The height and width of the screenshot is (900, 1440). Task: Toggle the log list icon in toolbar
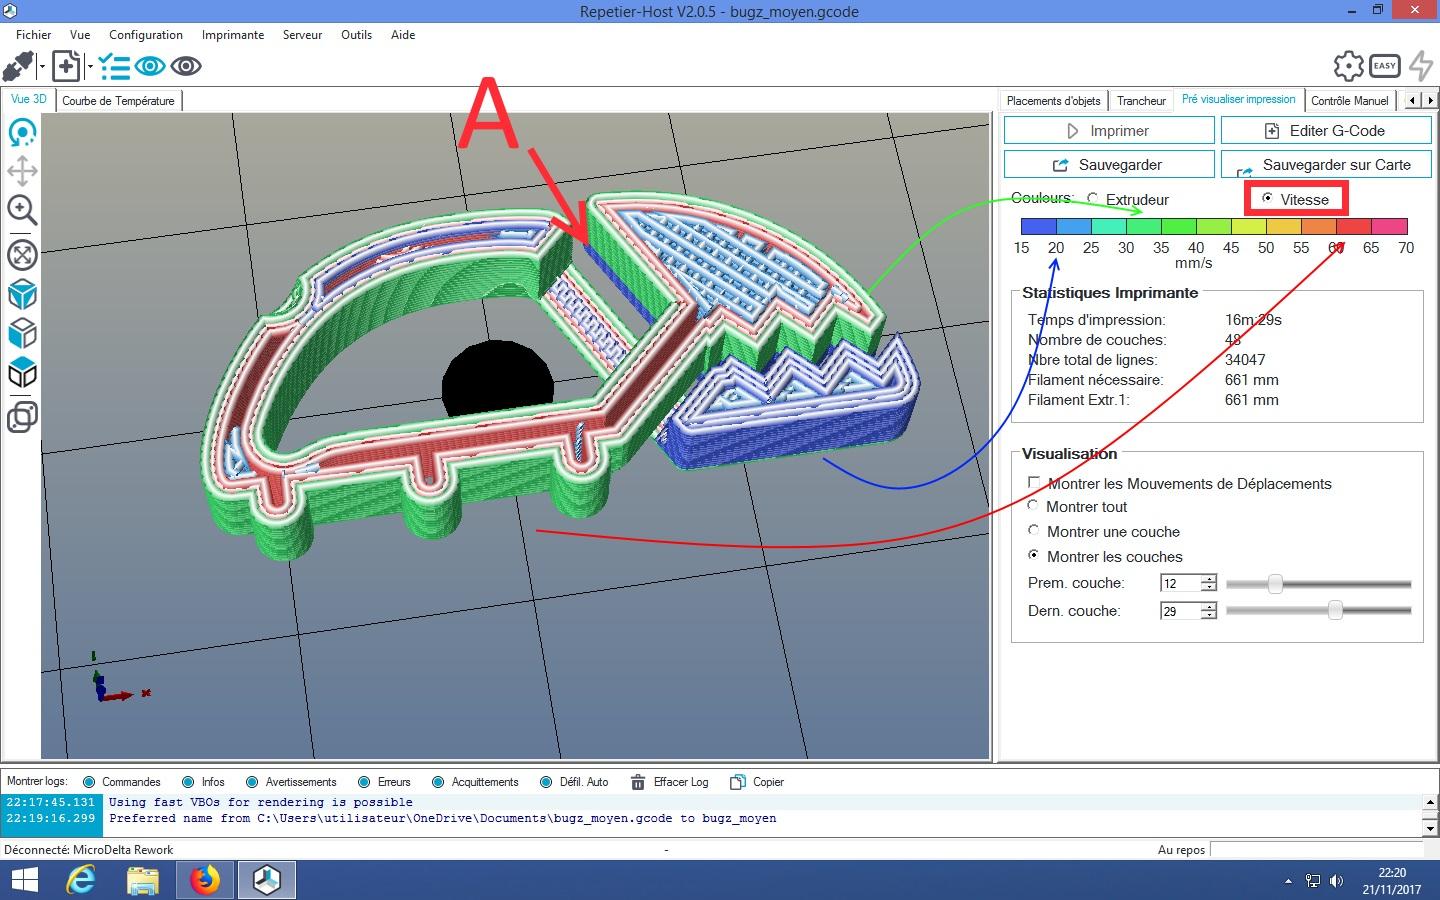pos(114,67)
